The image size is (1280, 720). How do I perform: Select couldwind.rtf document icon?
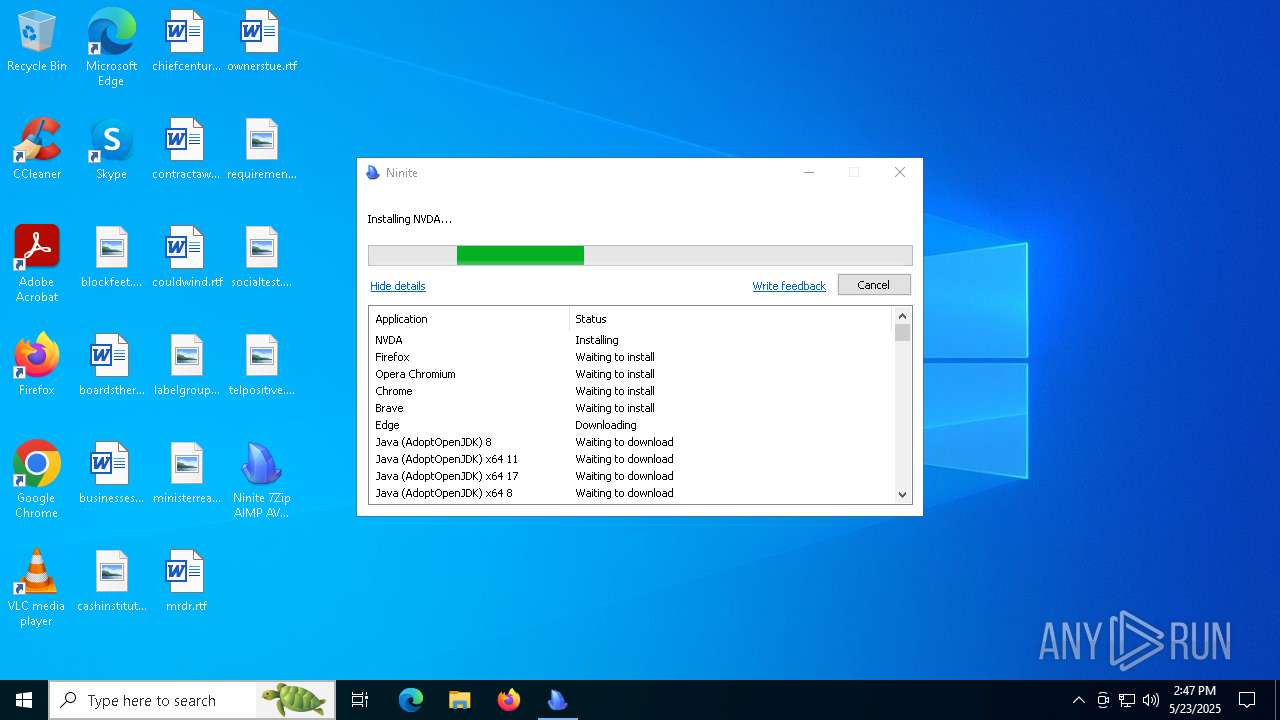point(186,258)
